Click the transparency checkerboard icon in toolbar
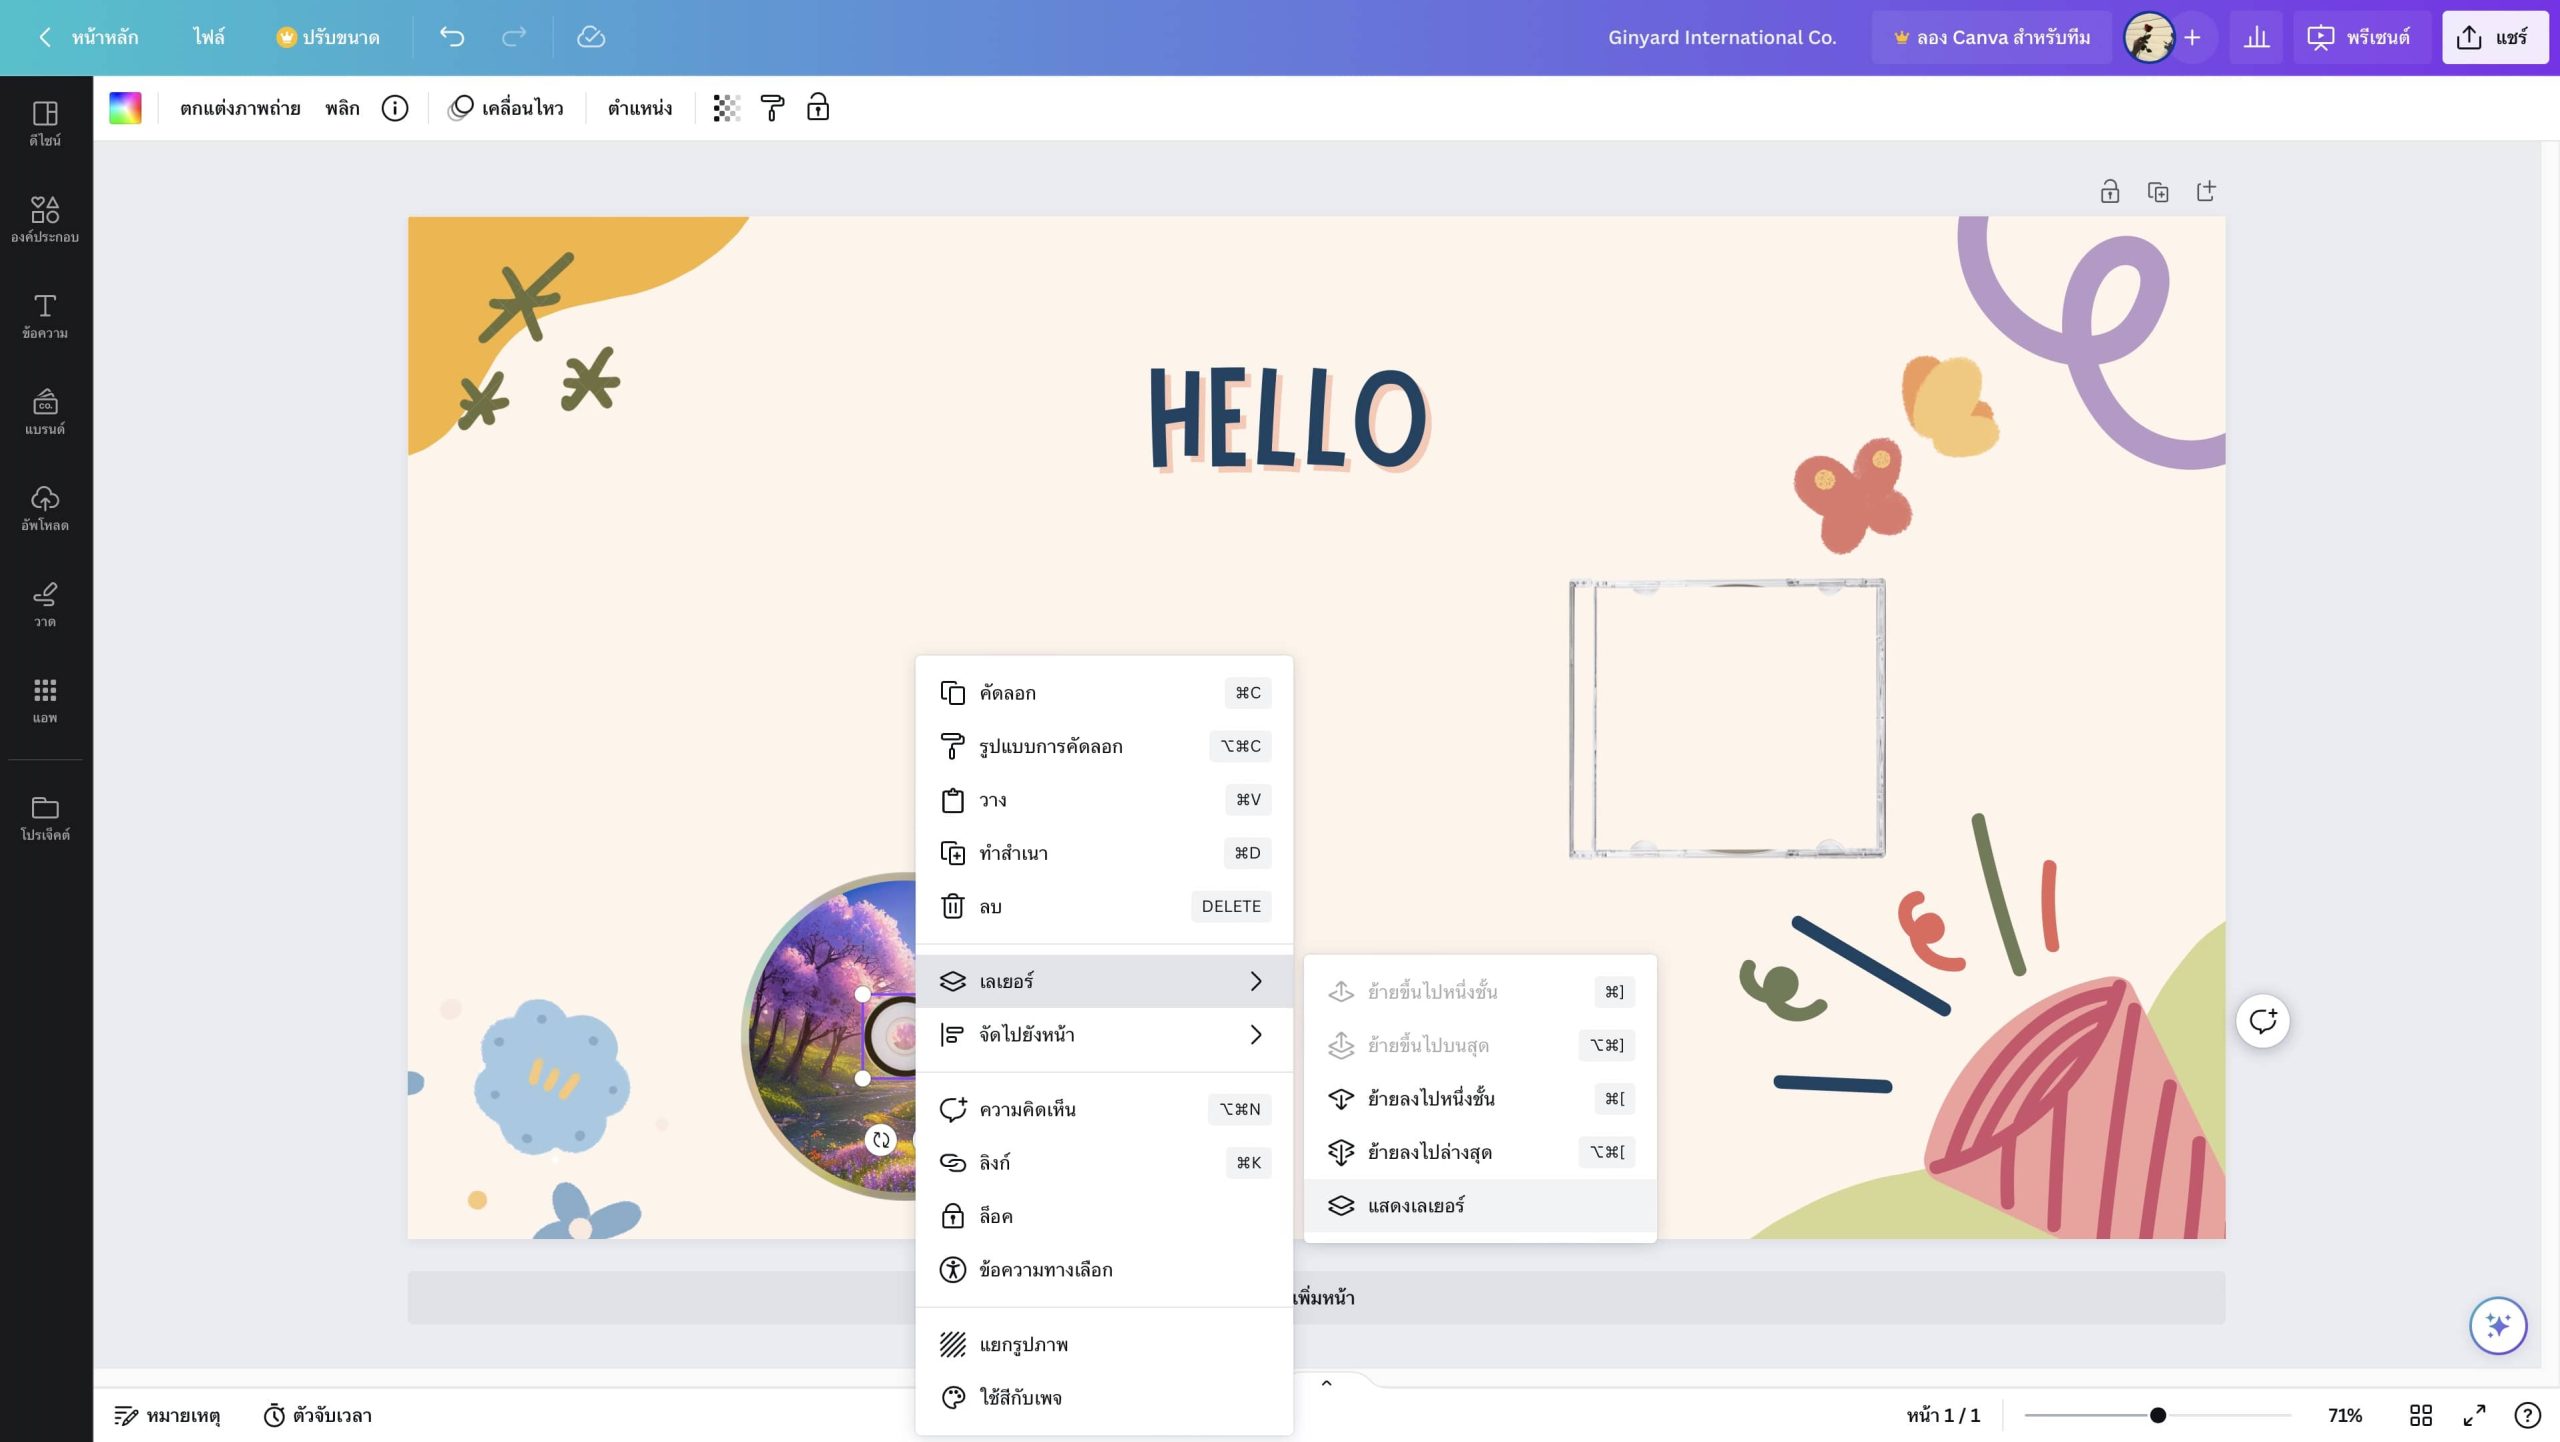Image resolution: width=2560 pixels, height=1442 pixels. point(726,108)
